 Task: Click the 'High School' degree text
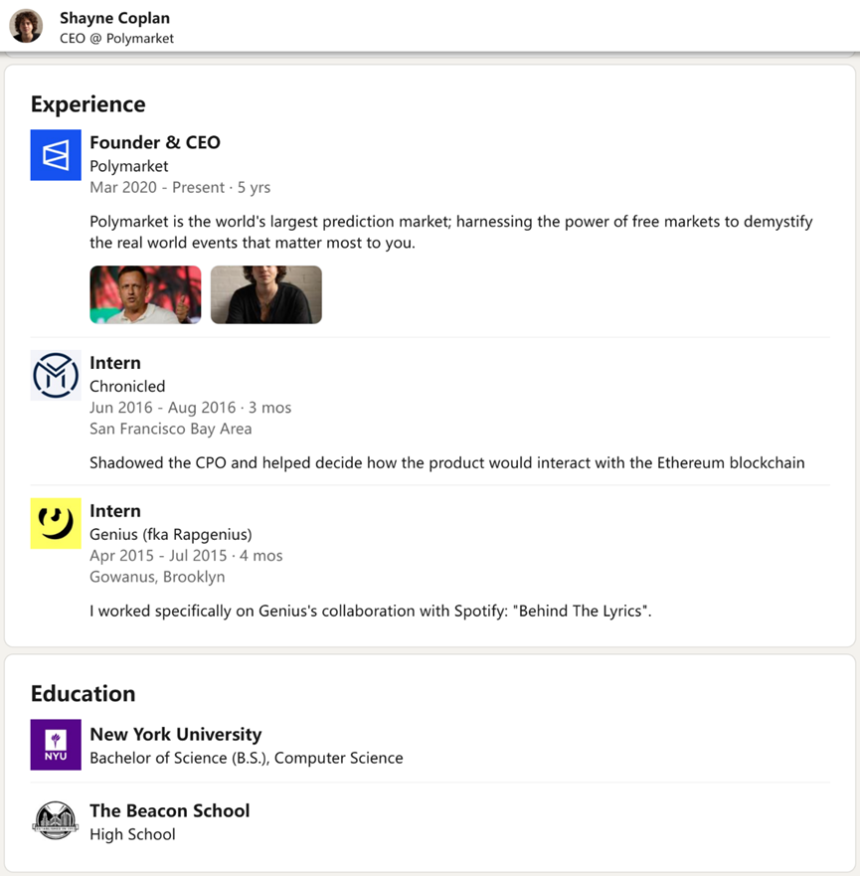click(132, 834)
